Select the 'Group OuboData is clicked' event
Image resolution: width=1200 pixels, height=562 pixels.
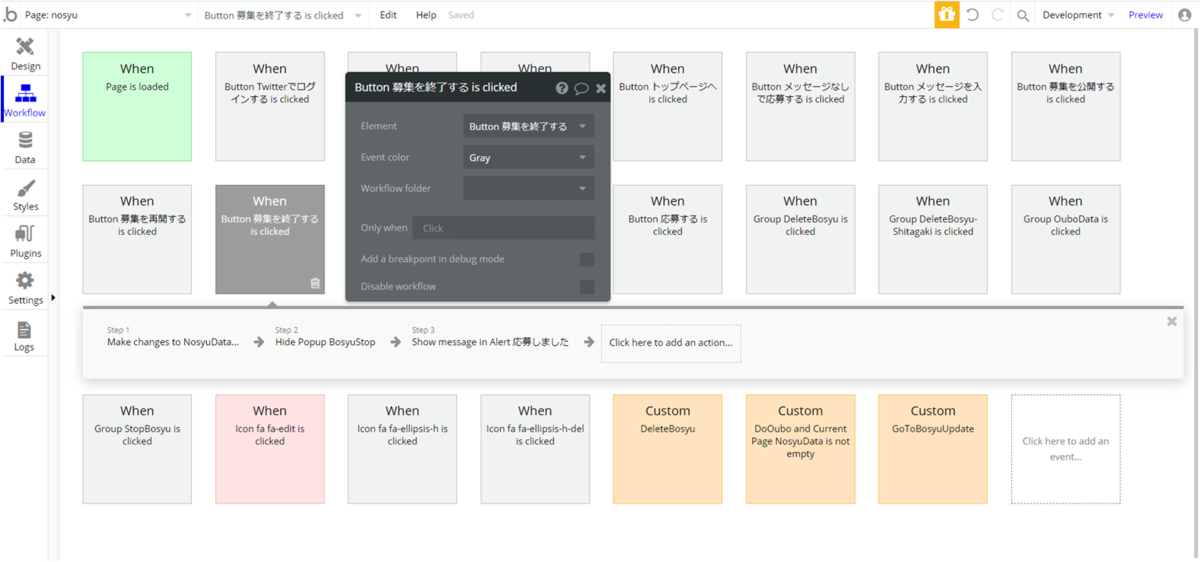(1065, 239)
